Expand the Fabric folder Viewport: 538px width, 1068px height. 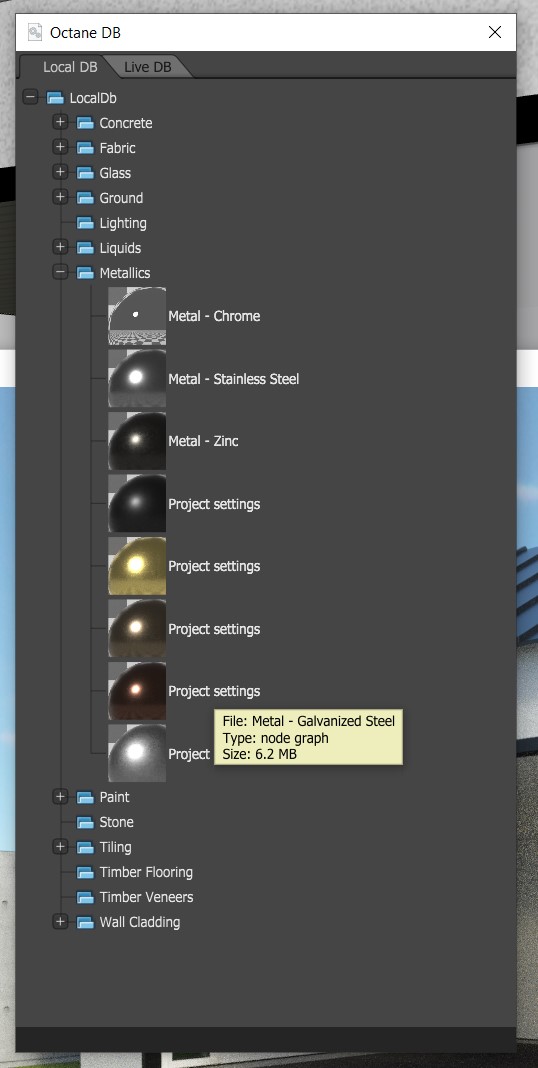[x=61, y=148]
